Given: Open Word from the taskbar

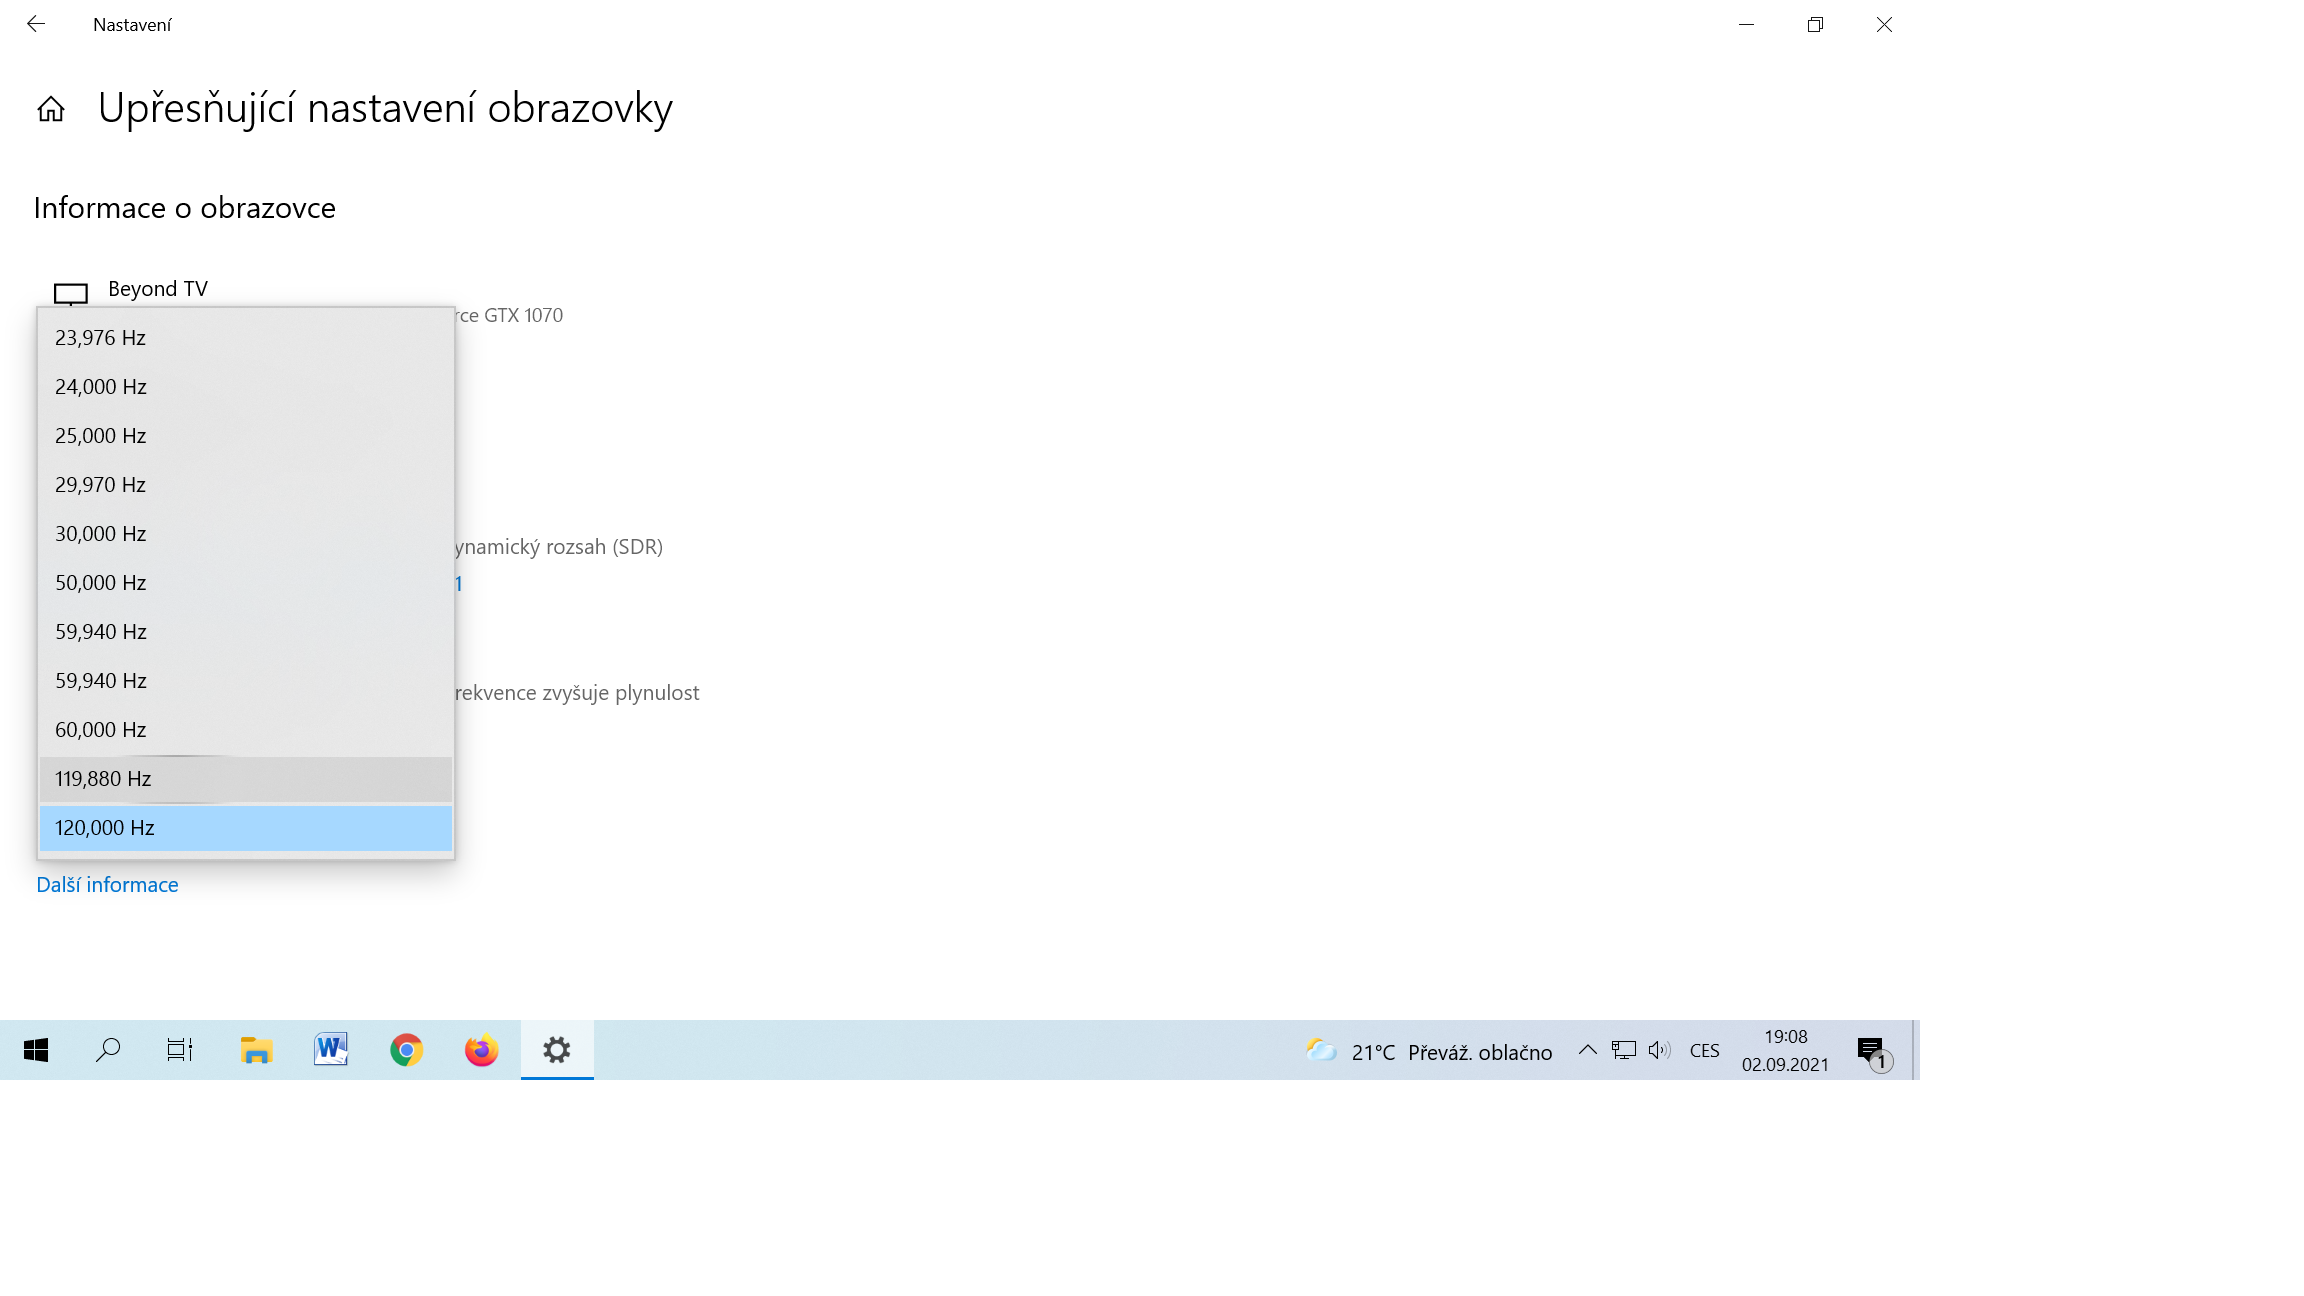Looking at the screenshot, I should click(x=331, y=1050).
